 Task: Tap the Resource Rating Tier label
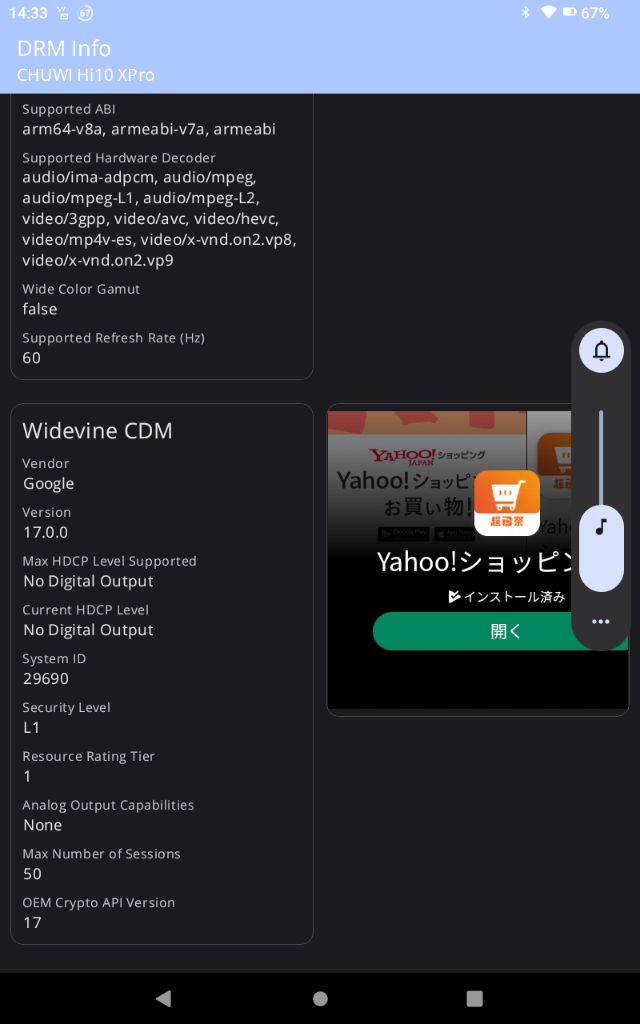tap(88, 756)
